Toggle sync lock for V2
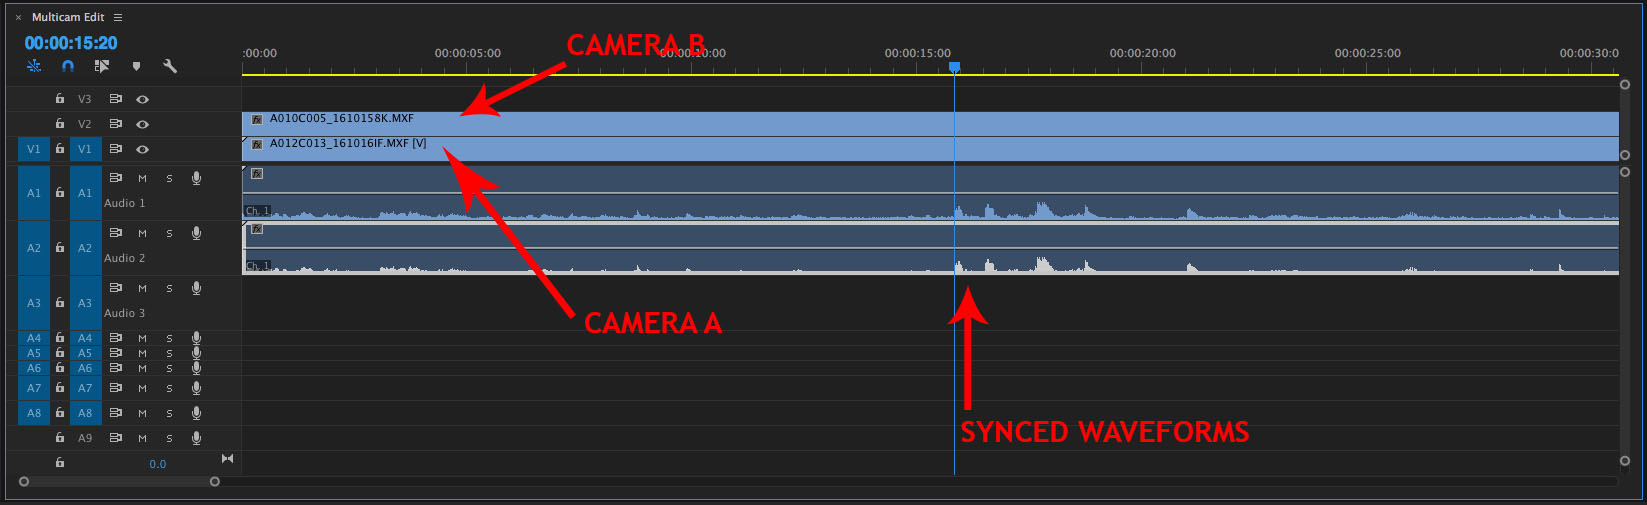1647x505 pixels. click(116, 124)
